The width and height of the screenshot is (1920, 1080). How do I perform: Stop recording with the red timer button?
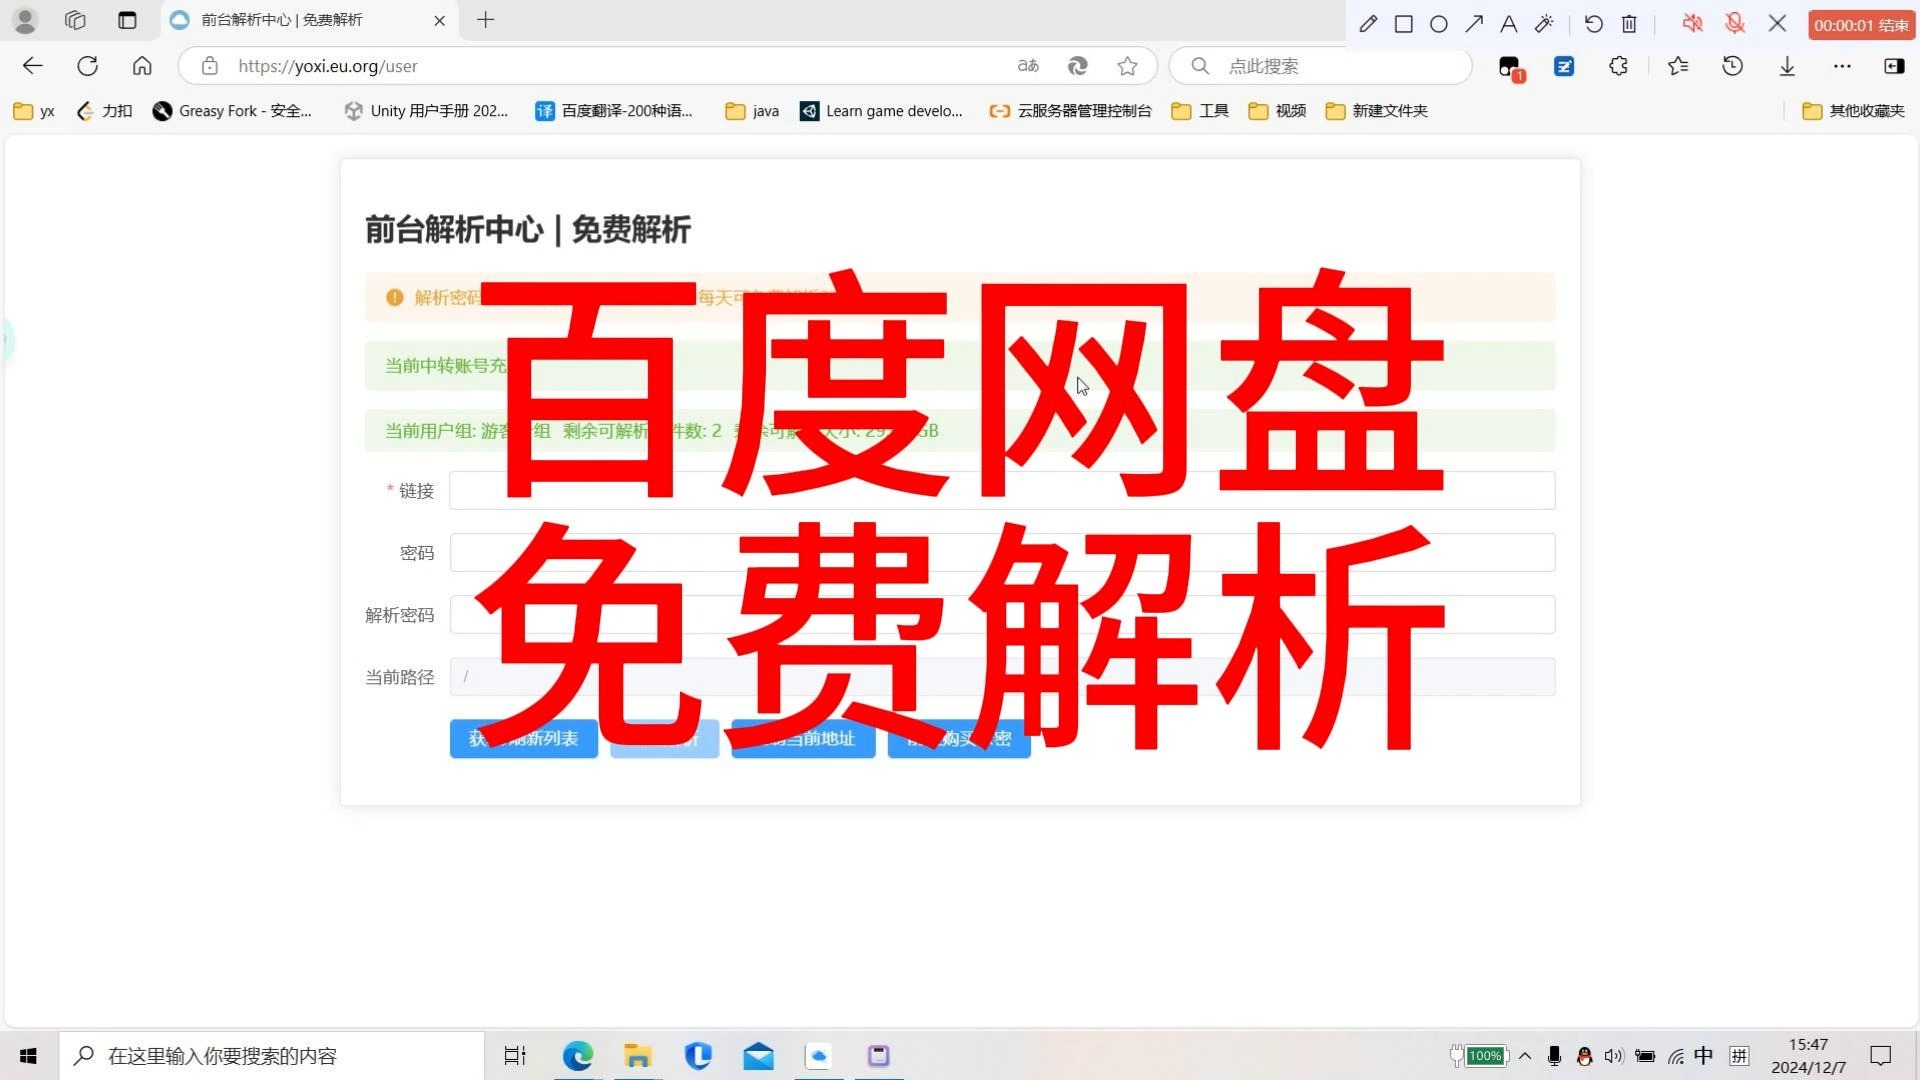coord(1861,25)
